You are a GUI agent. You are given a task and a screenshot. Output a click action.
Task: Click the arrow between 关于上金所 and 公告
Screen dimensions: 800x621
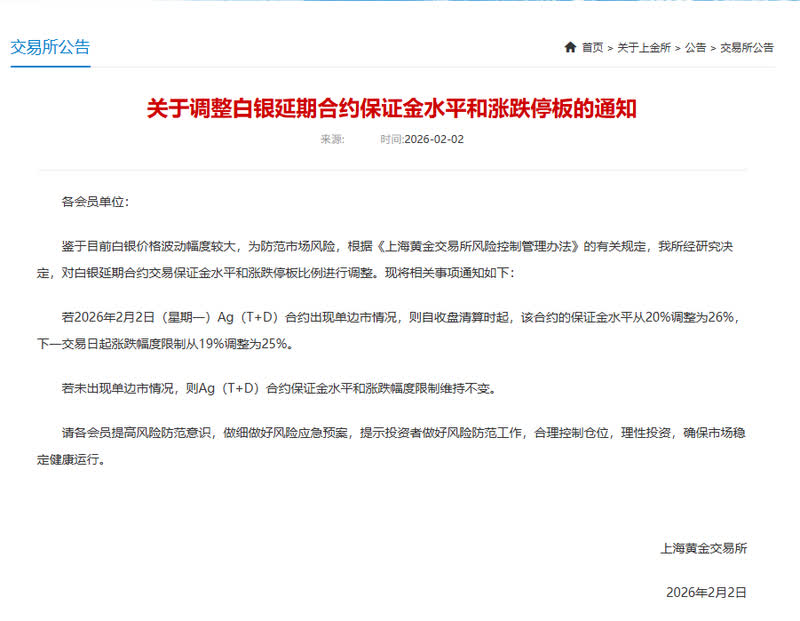tap(678, 48)
